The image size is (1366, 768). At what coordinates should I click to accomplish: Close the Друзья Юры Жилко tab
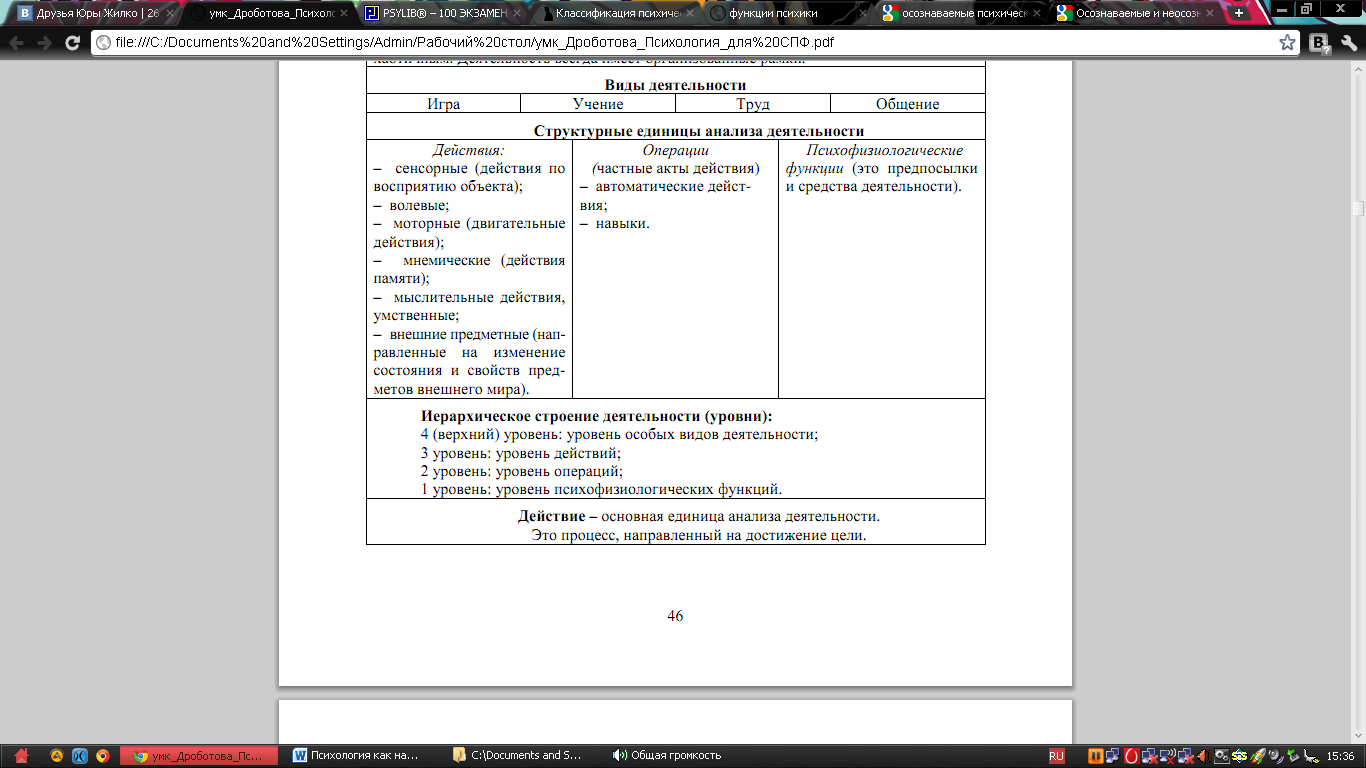pos(169,14)
